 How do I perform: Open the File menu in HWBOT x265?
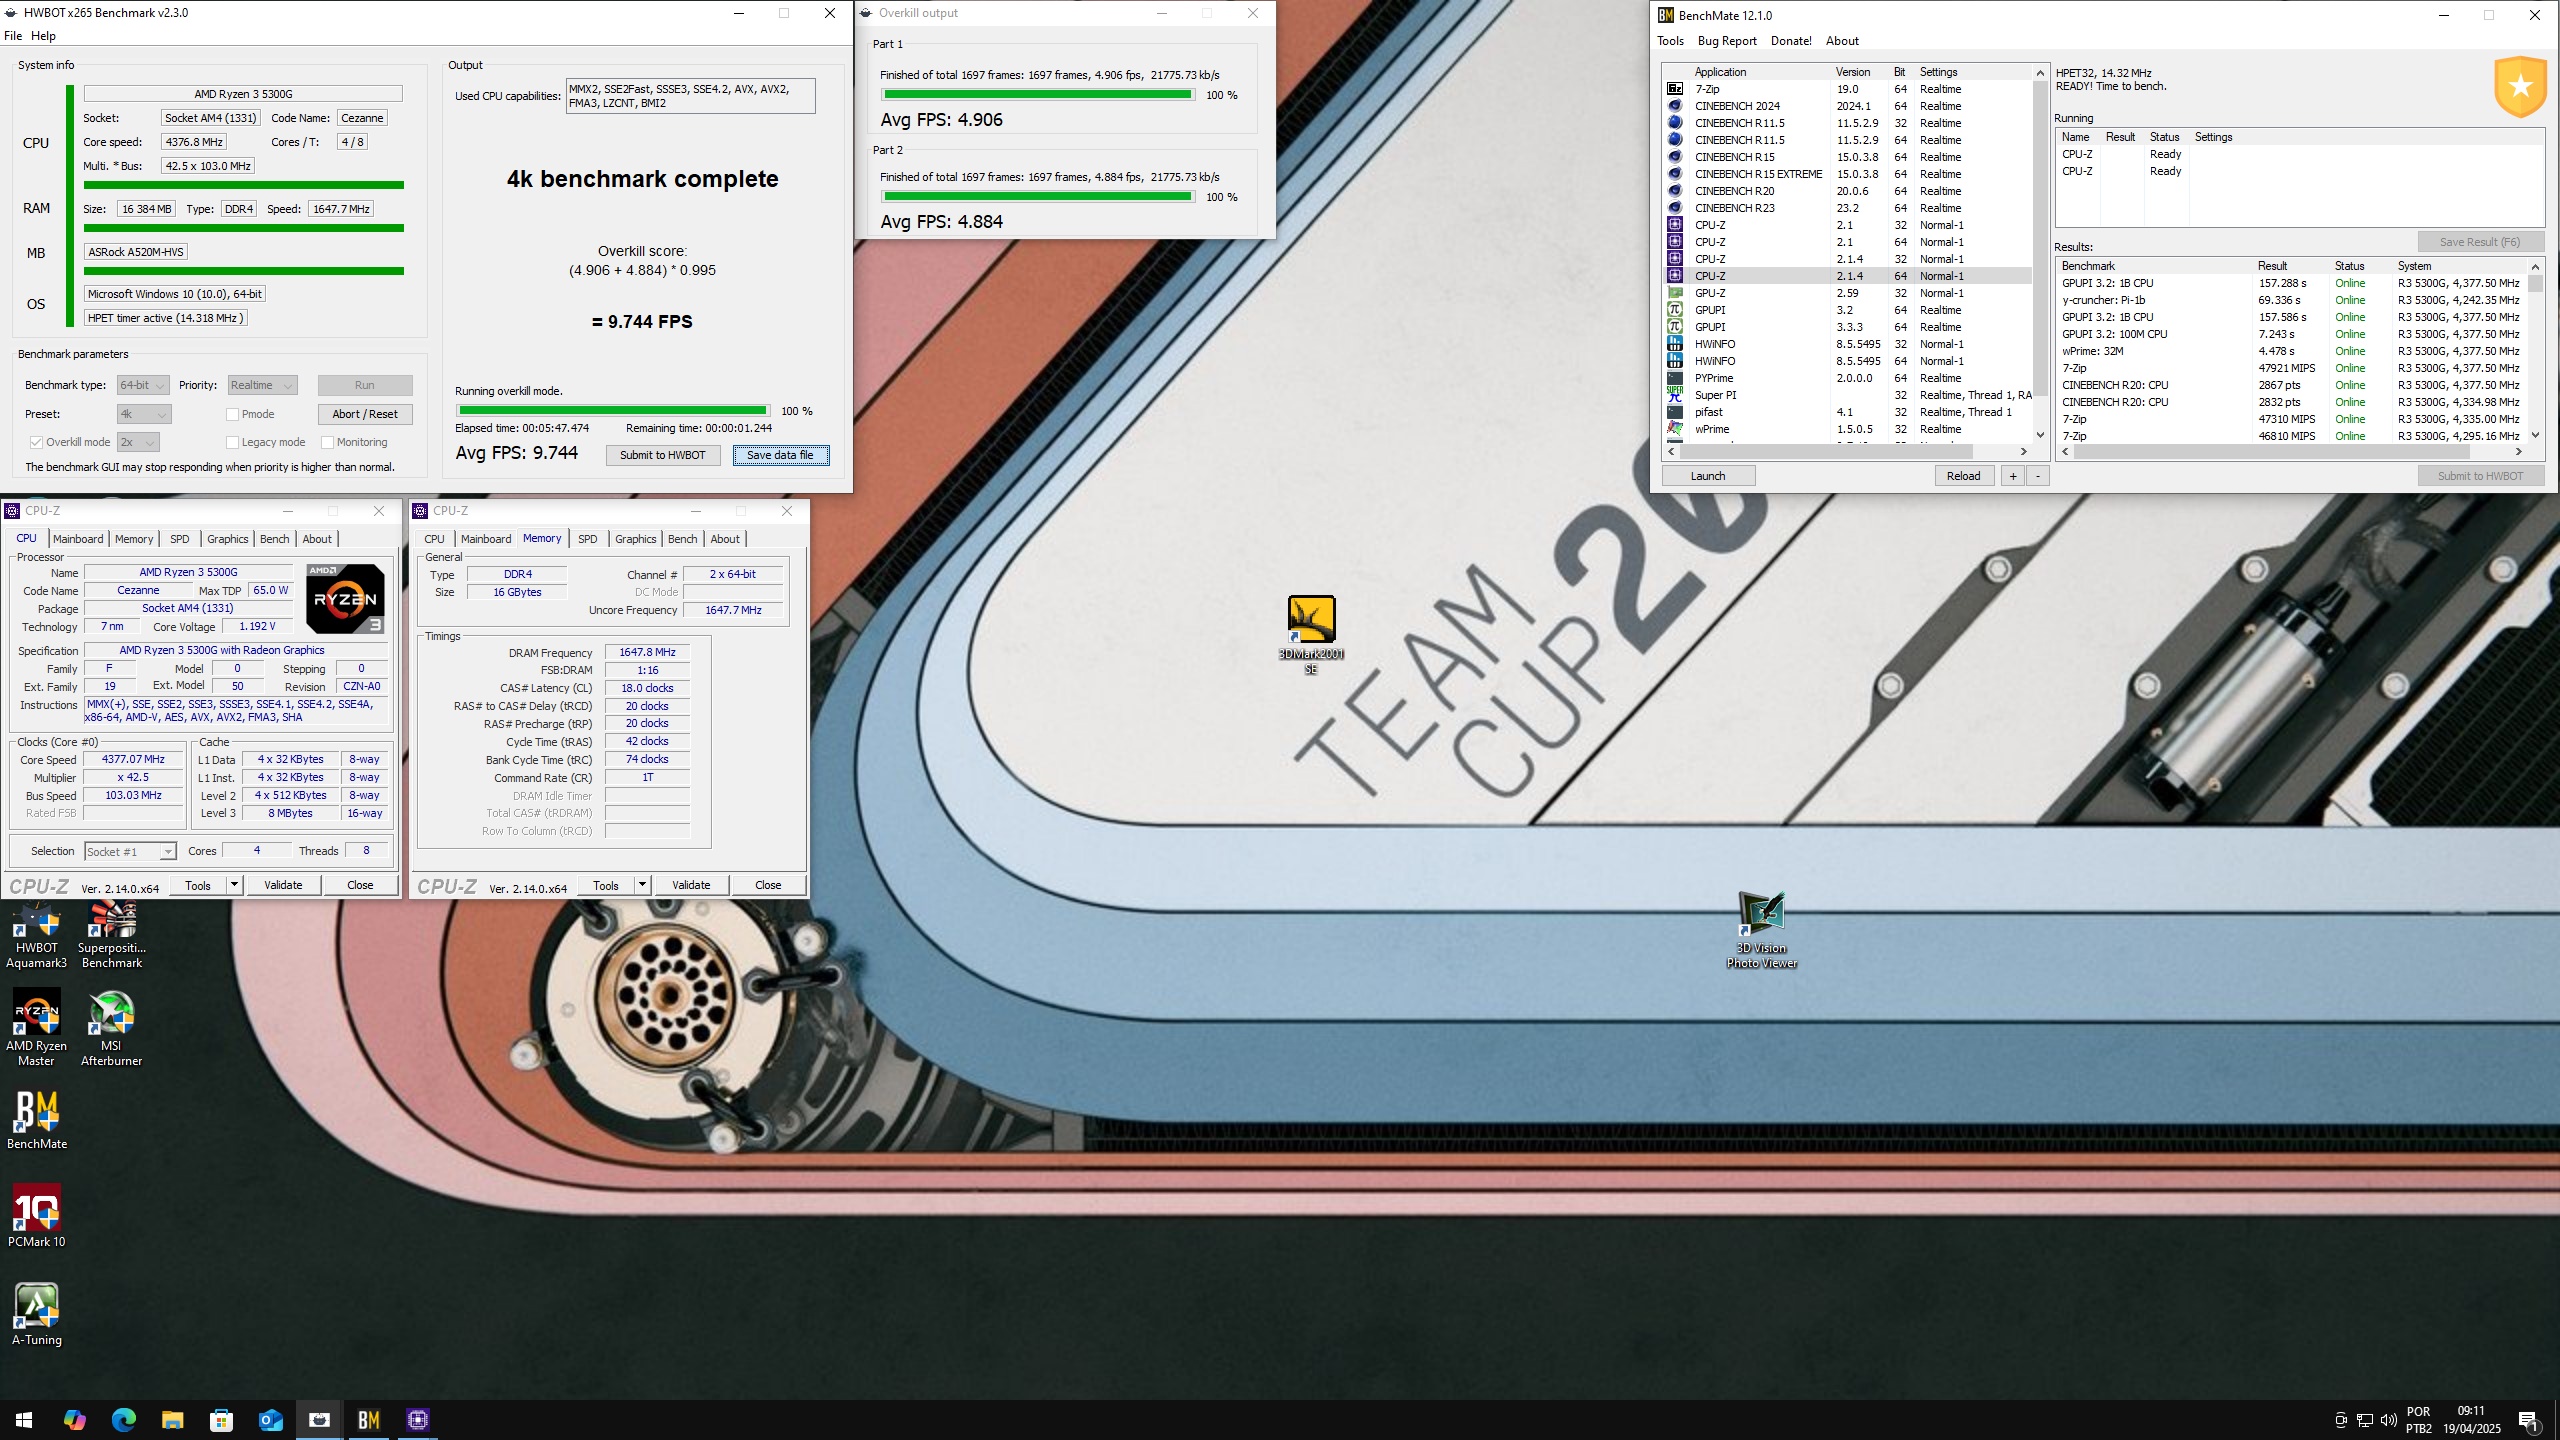pos(13,36)
